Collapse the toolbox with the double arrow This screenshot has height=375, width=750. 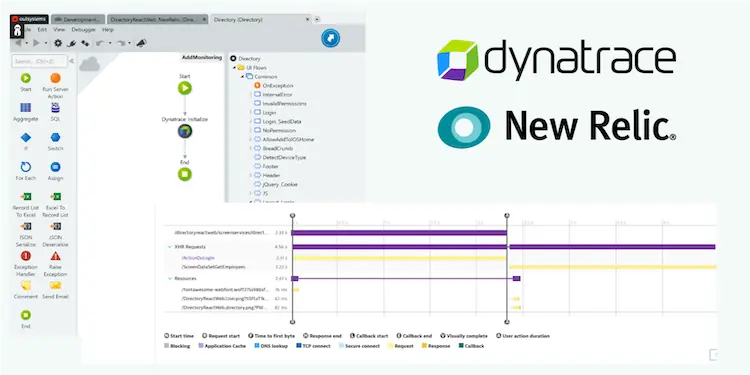pos(72,61)
